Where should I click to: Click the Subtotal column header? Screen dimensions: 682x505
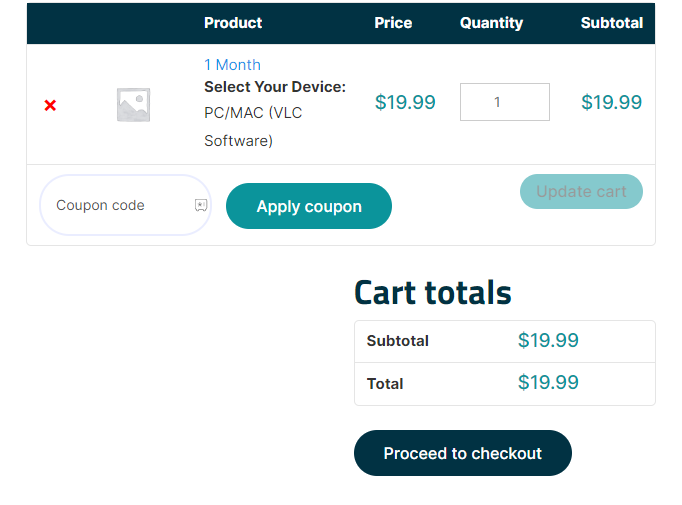[x=611, y=23]
